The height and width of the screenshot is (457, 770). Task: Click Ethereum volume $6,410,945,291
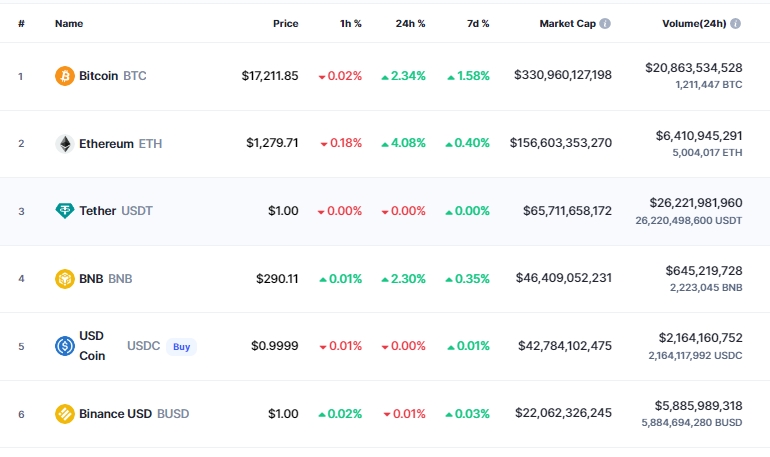pyautogui.click(x=699, y=135)
